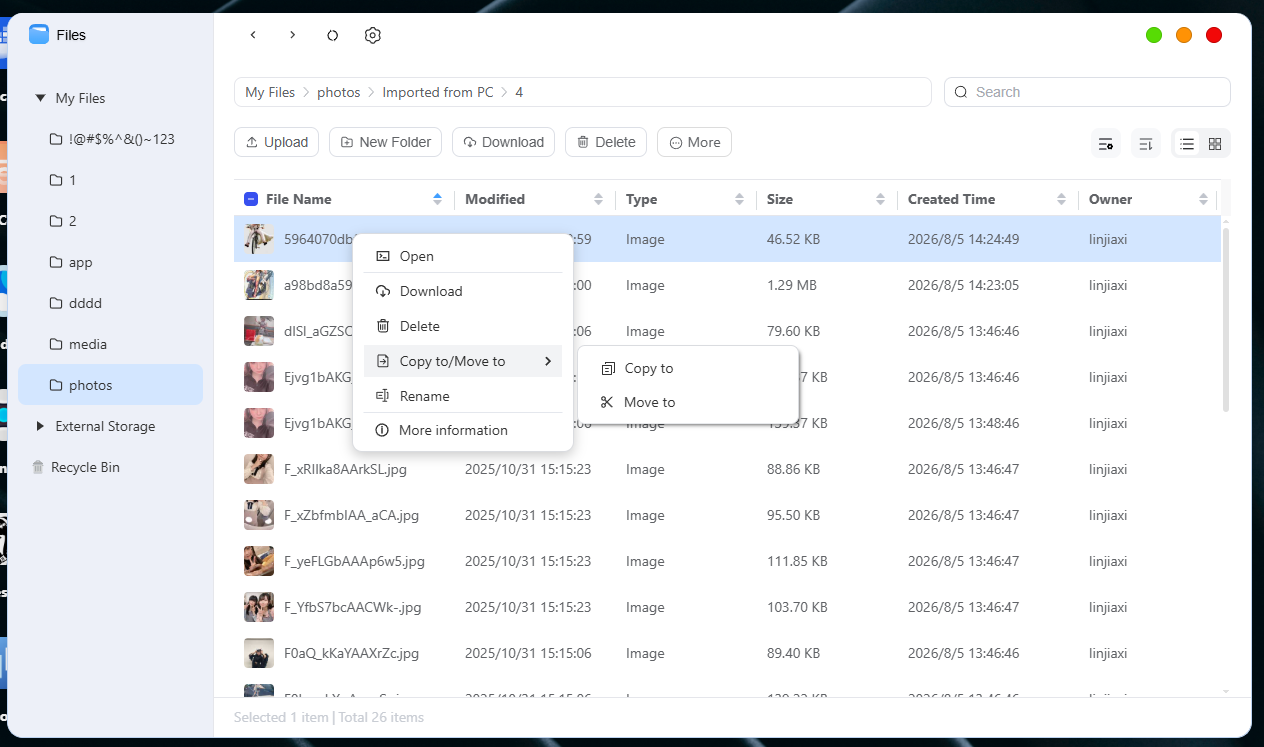
Task: Click the Upload button
Action: 277,142
